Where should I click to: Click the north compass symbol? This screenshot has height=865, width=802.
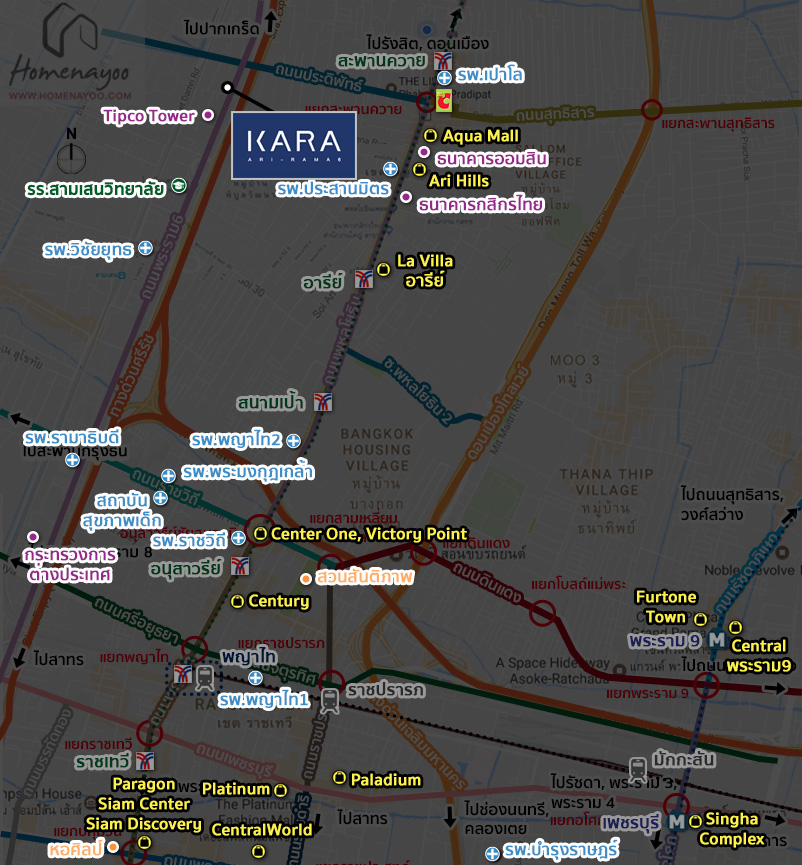pos(70,155)
